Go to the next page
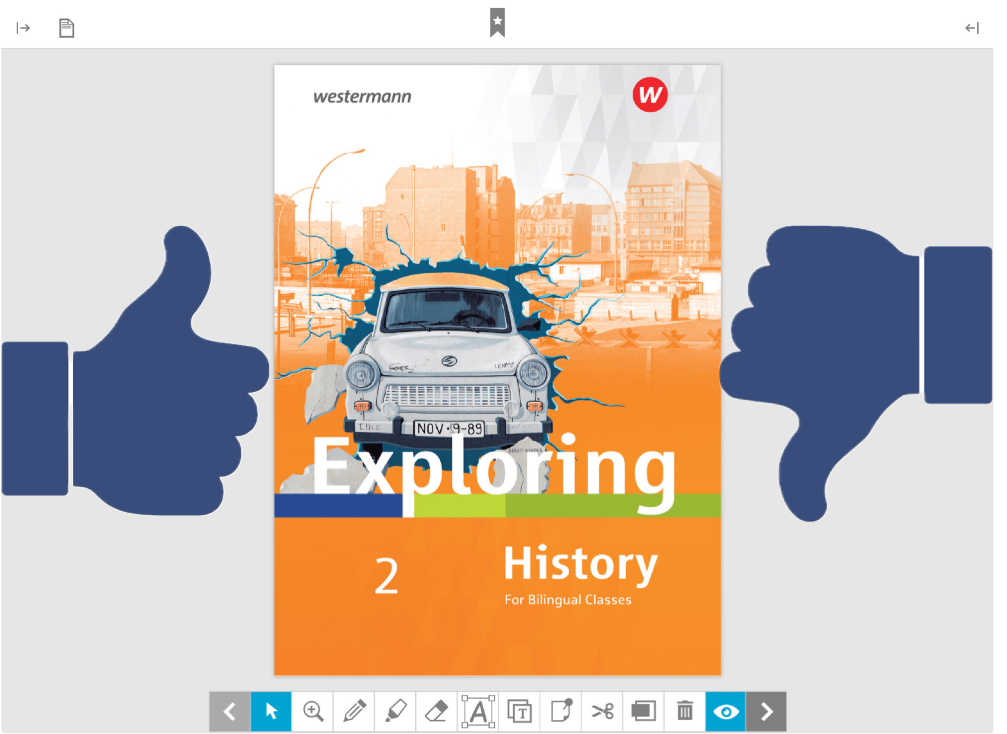The height and width of the screenshot is (734, 1007). tap(766, 711)
